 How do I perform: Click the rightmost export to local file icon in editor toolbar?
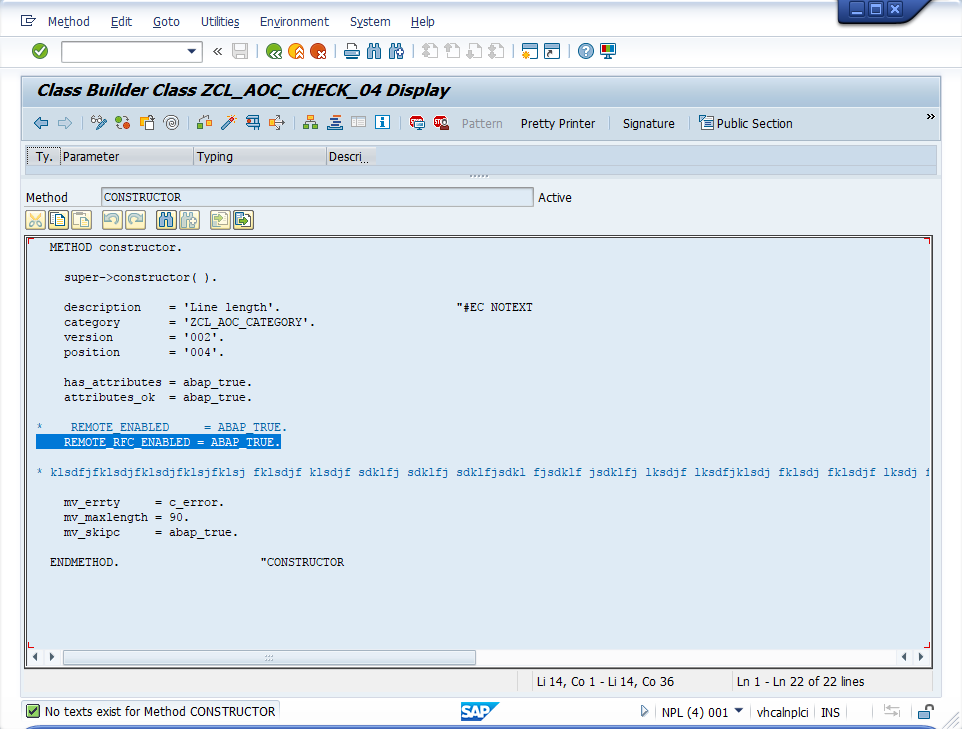(244, 220)
